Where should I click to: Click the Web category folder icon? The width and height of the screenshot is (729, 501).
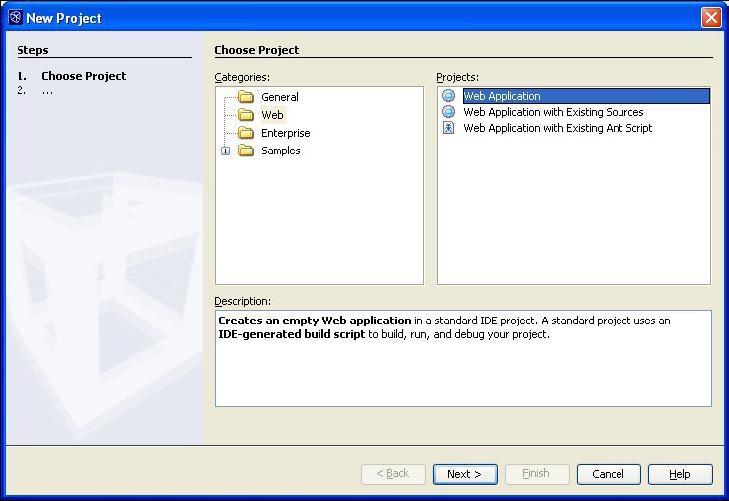246,115
